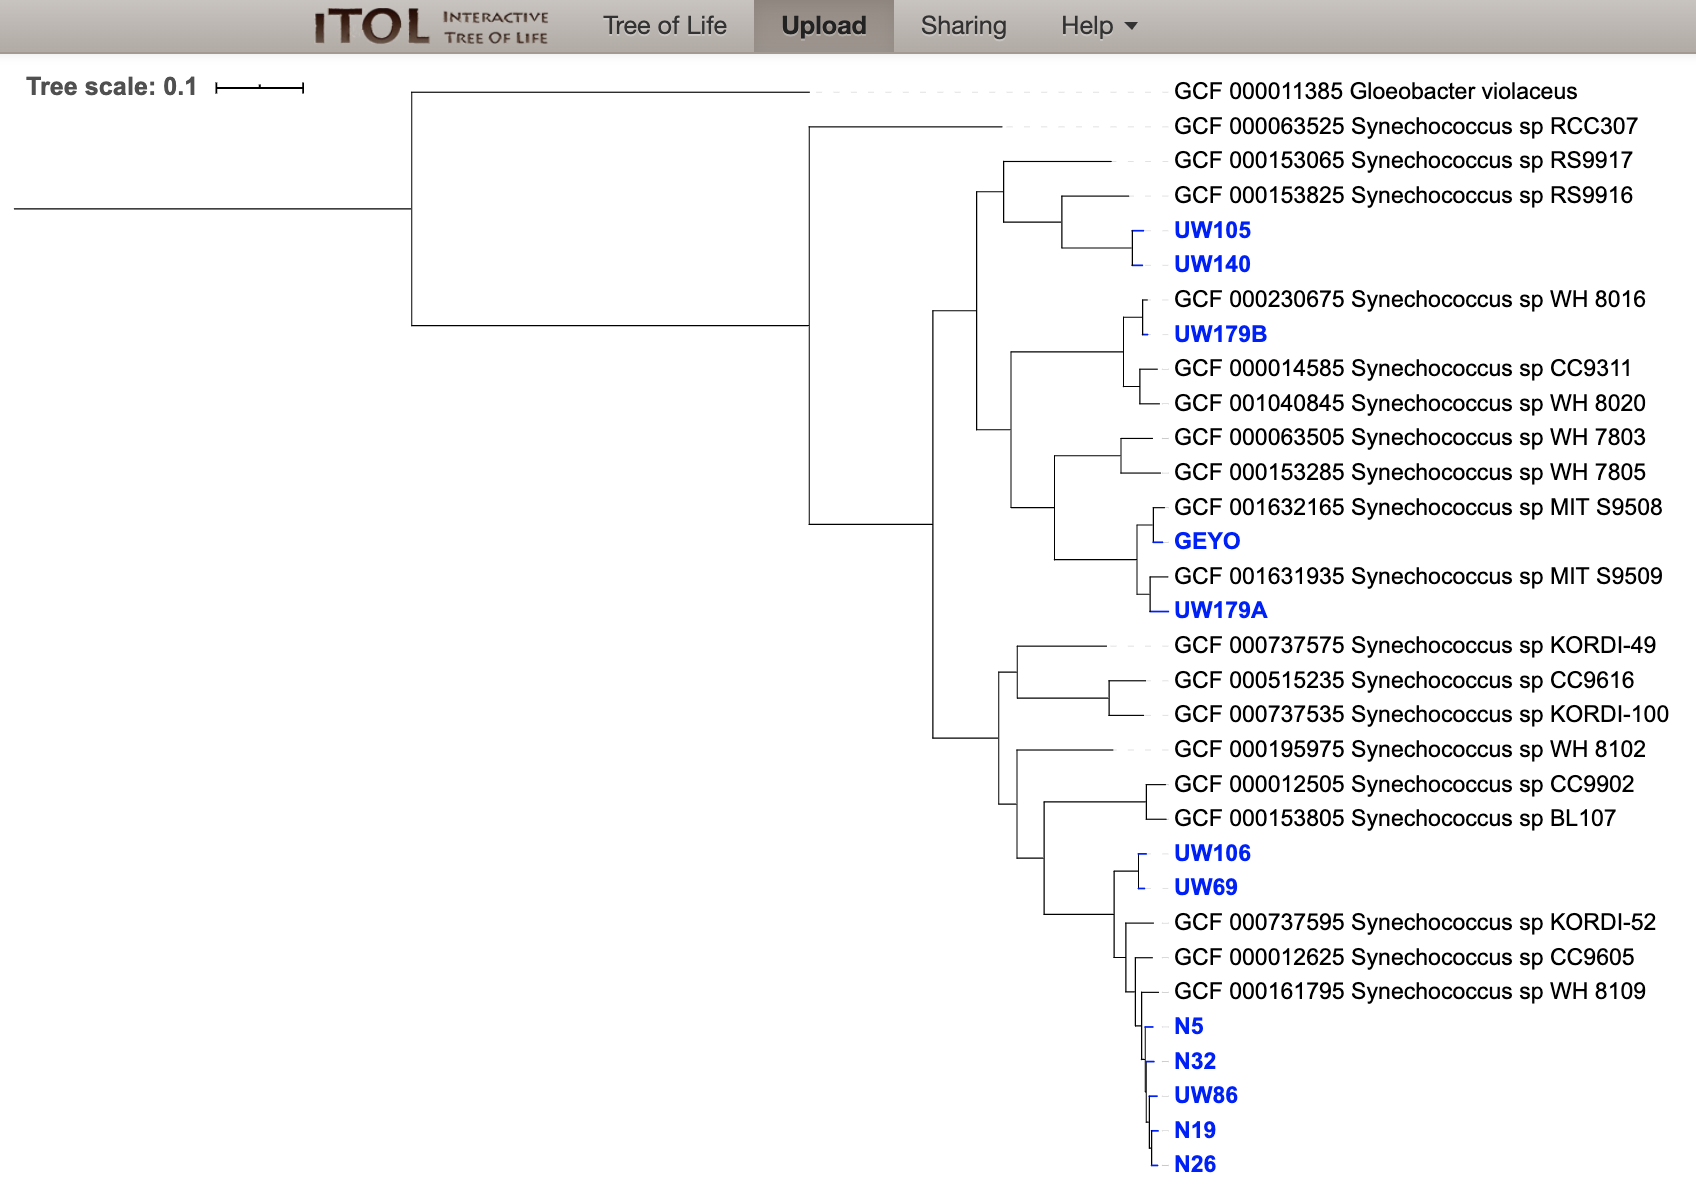The width and height of the screenshot is (1696, 1200).
Task: Click the blue N5 leaf label
Action: pos(1188,1026)
